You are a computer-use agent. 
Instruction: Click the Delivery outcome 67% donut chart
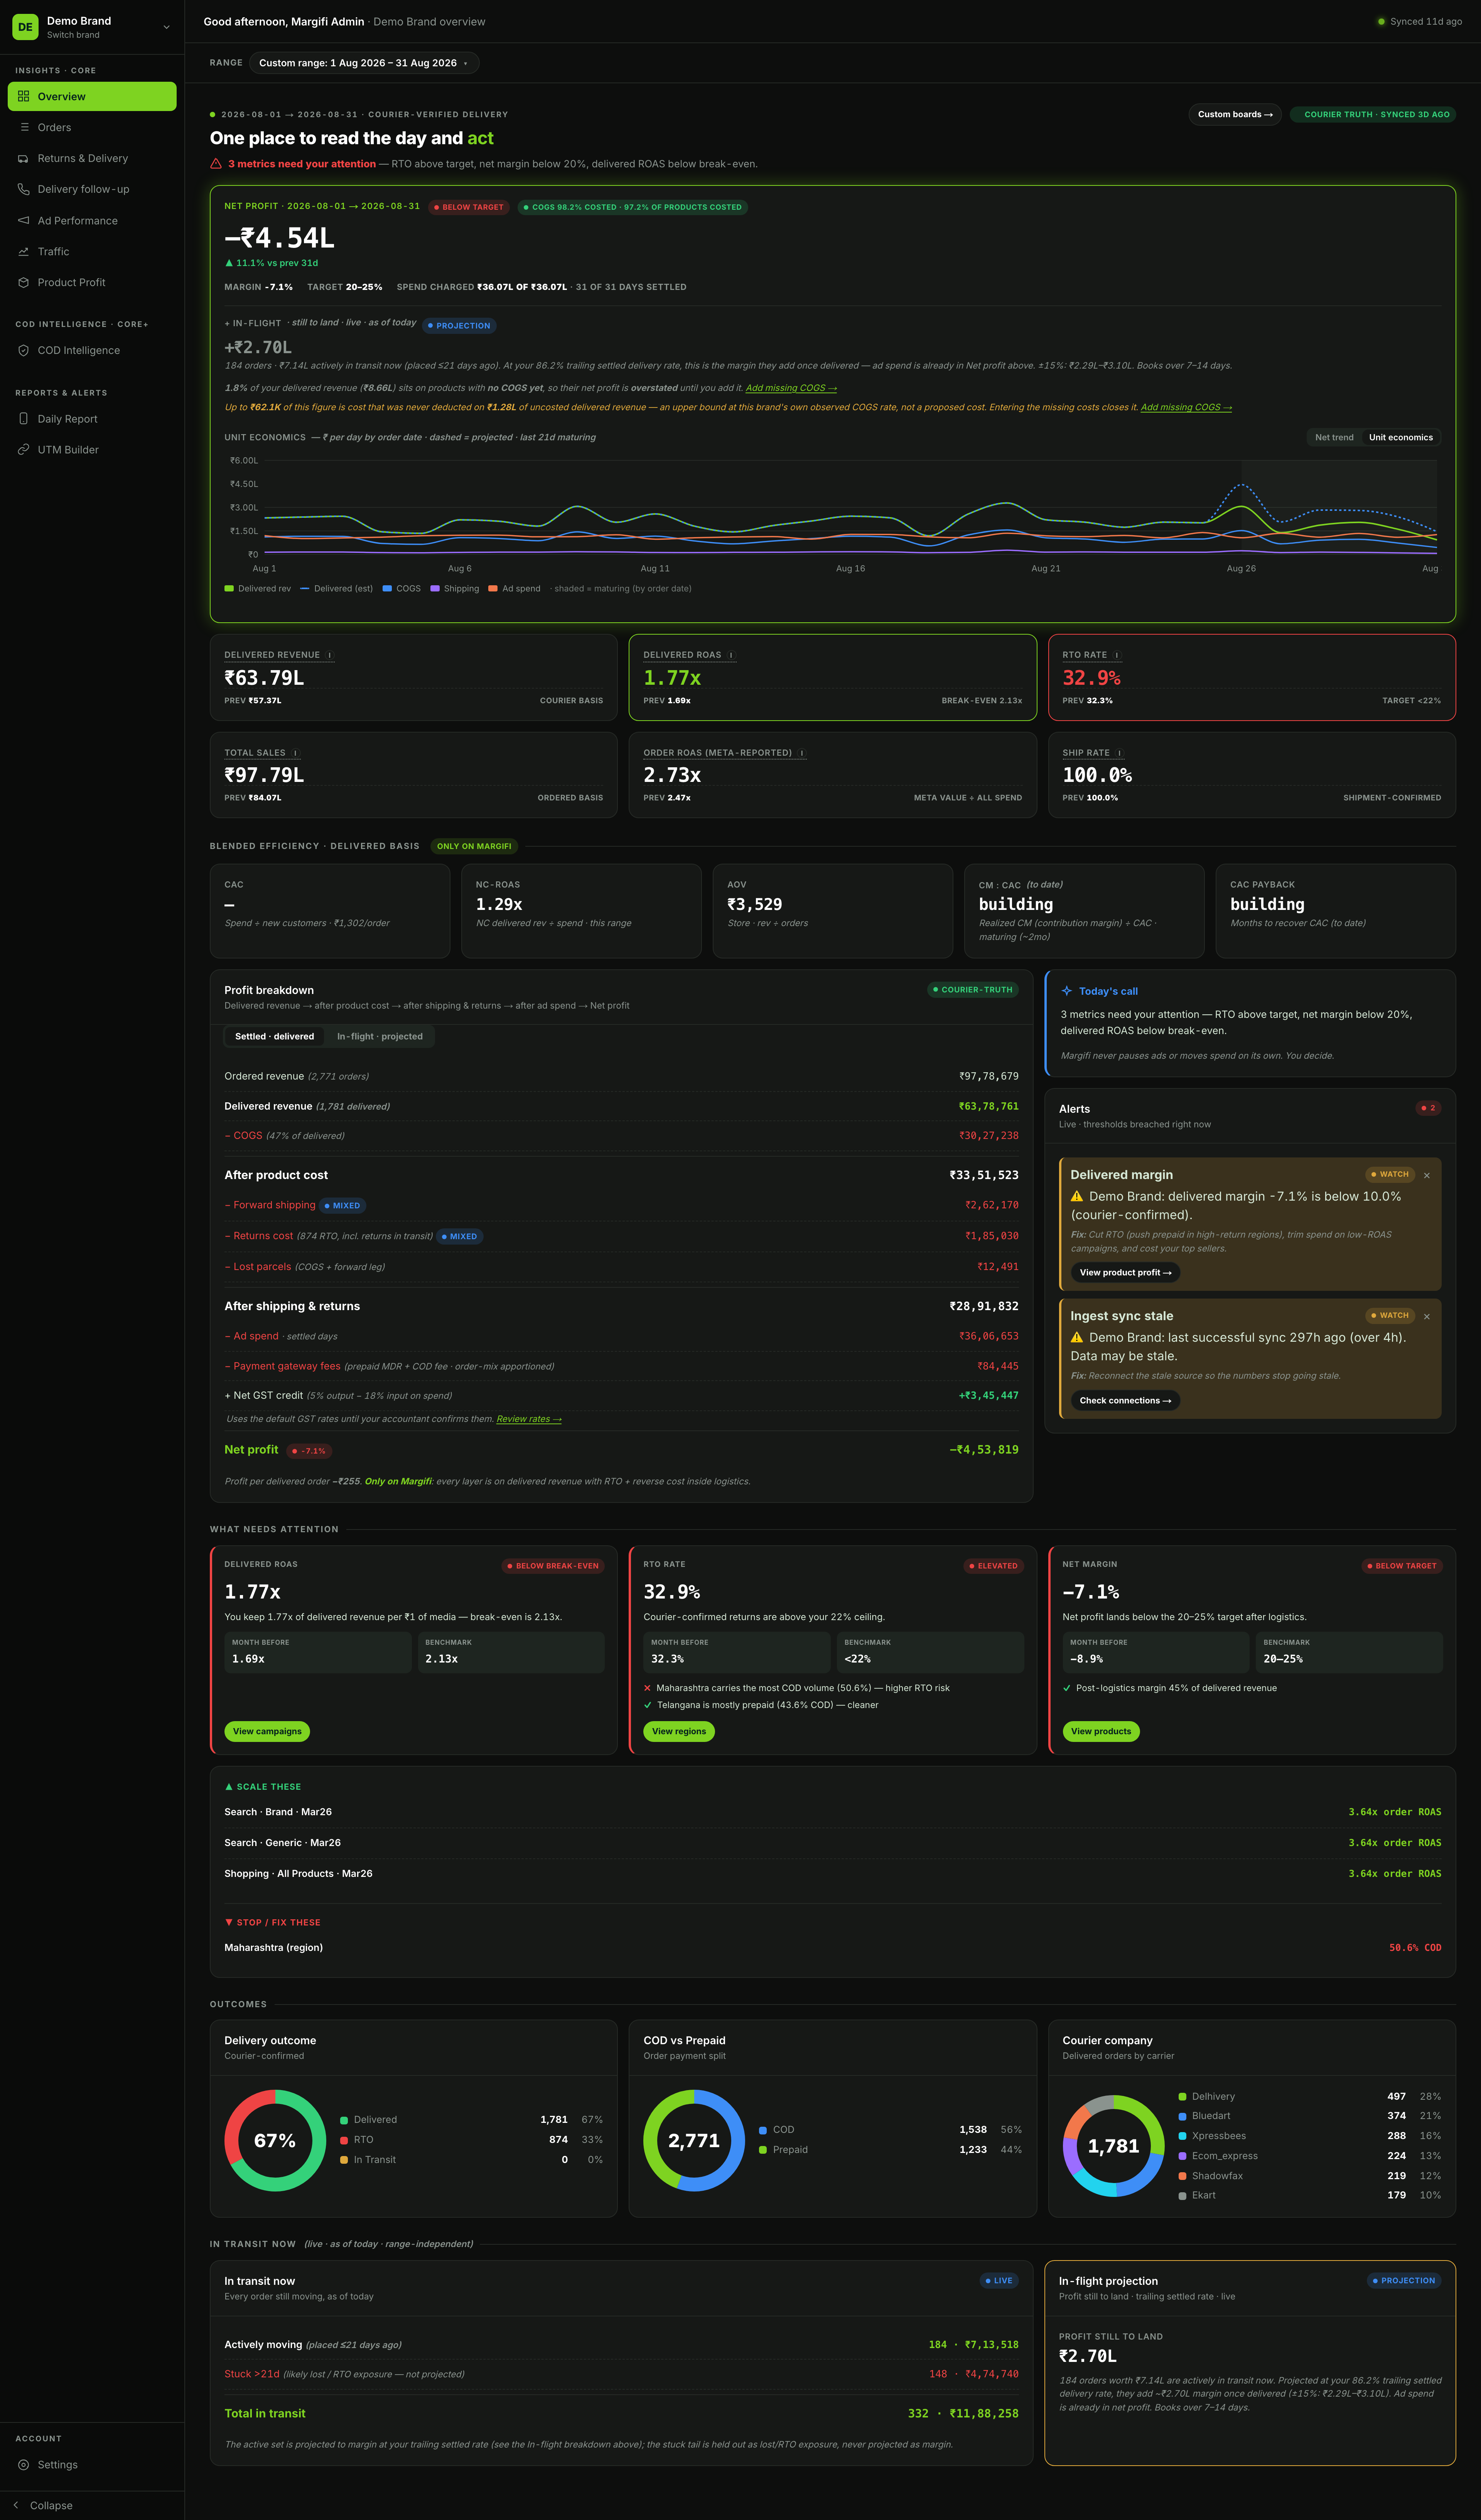[275, 2140]
